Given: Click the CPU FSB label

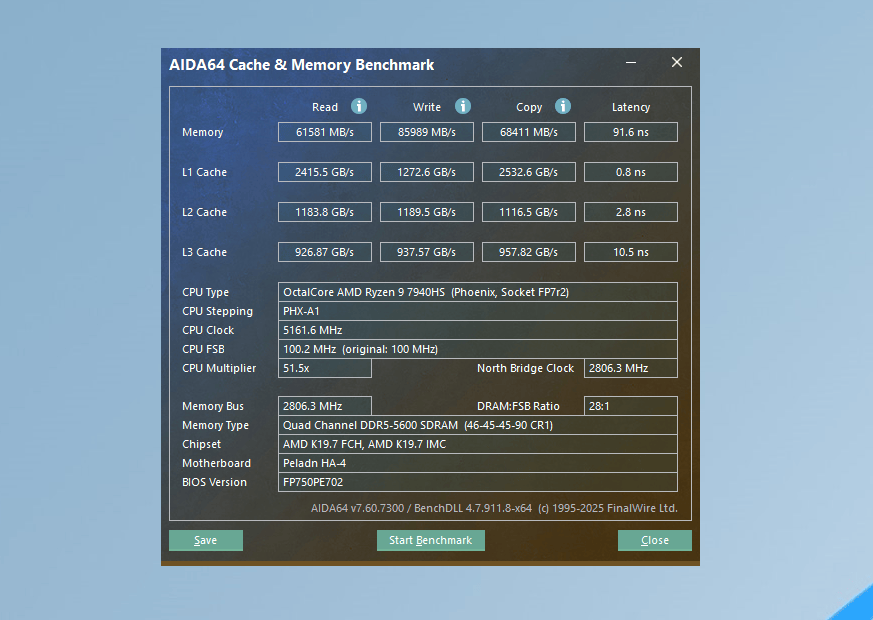Looking at the screenshot, I should [203, 349].
